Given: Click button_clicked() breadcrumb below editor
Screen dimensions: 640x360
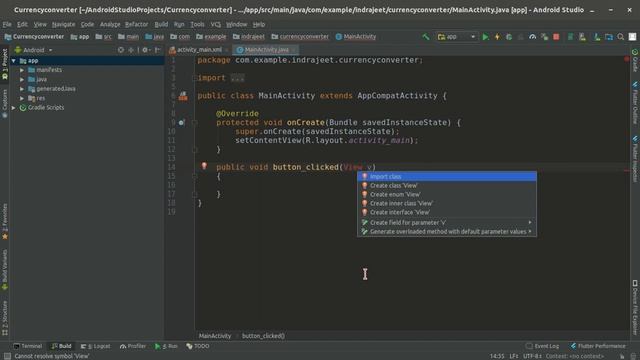Looking at the screenshot, I should point(263,336).
